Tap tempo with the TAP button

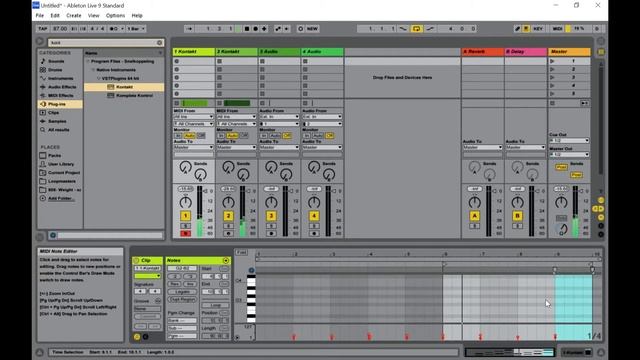click(42, 29)
